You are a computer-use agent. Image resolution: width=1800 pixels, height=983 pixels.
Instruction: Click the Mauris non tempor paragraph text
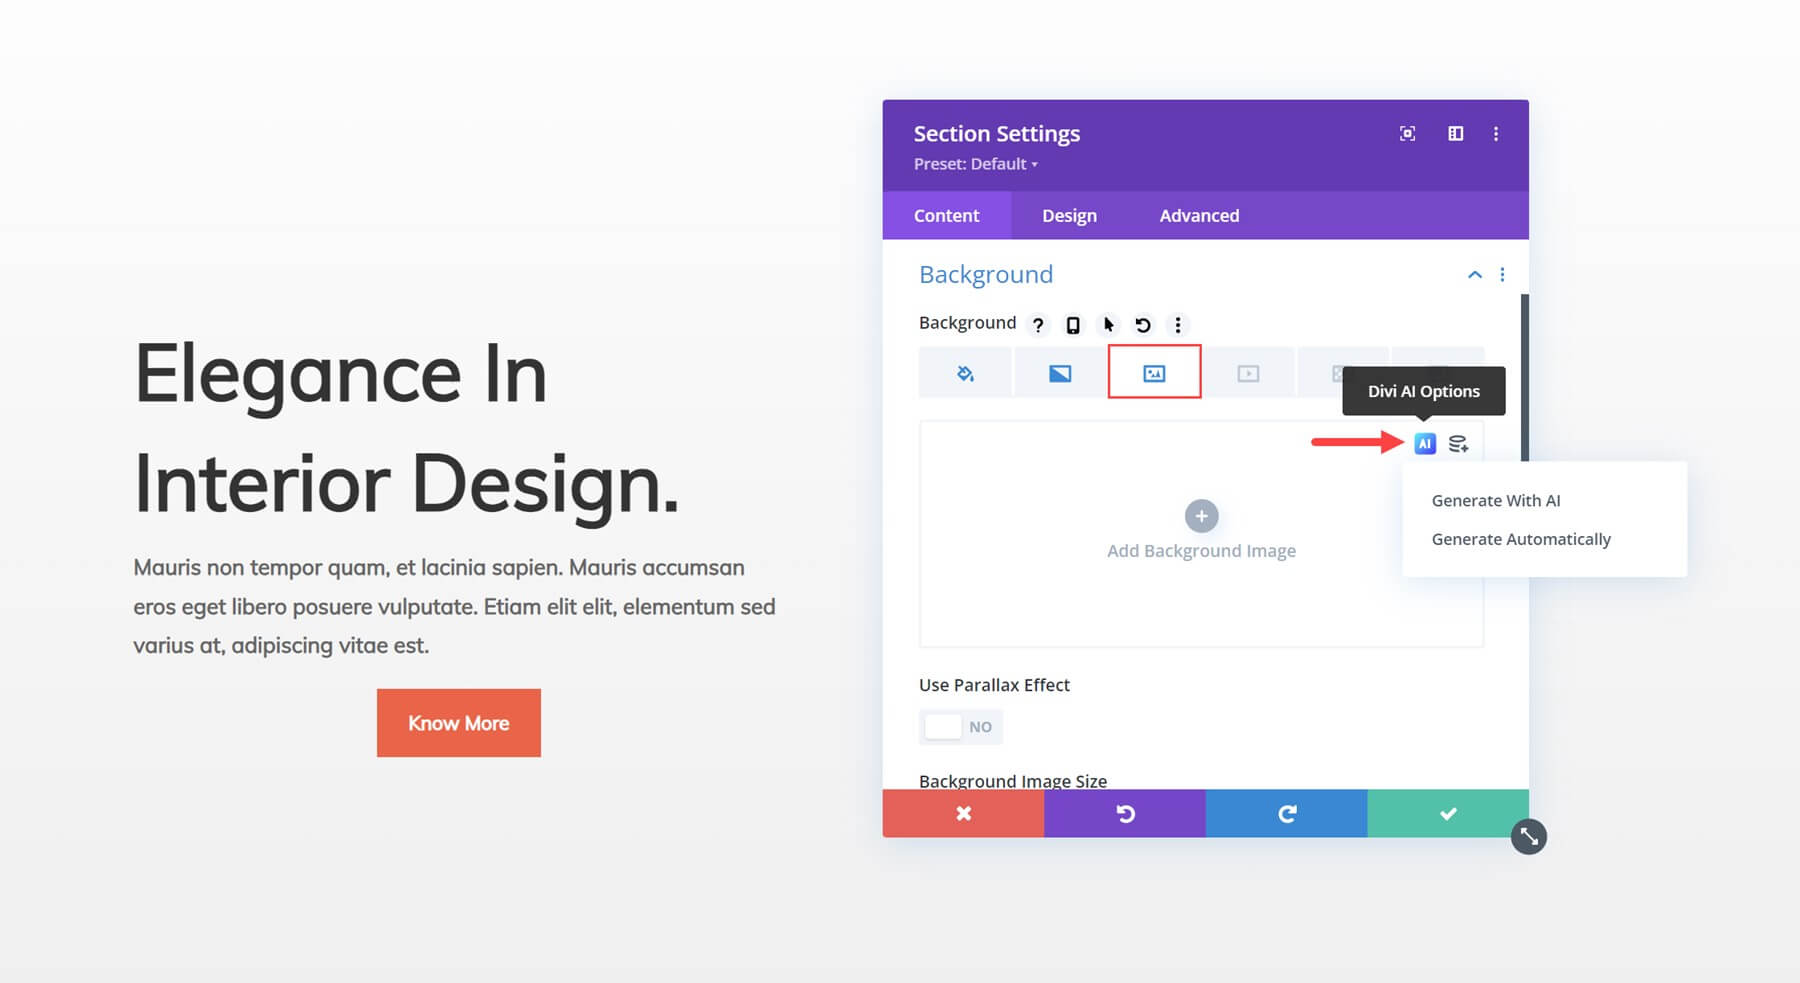[454, 607]
